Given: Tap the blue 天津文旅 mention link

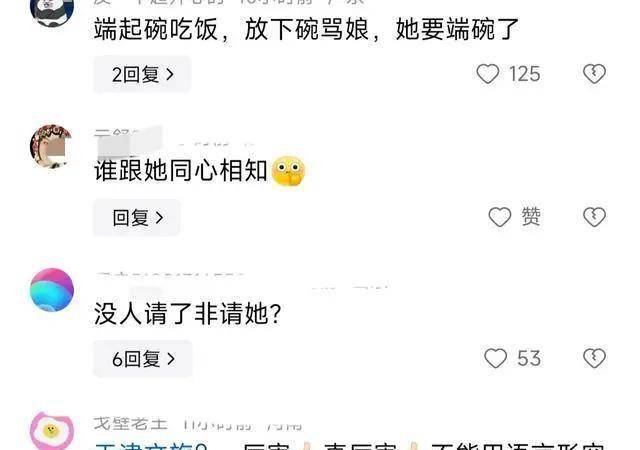Looking at the screenshot, I should pos(151,446).
